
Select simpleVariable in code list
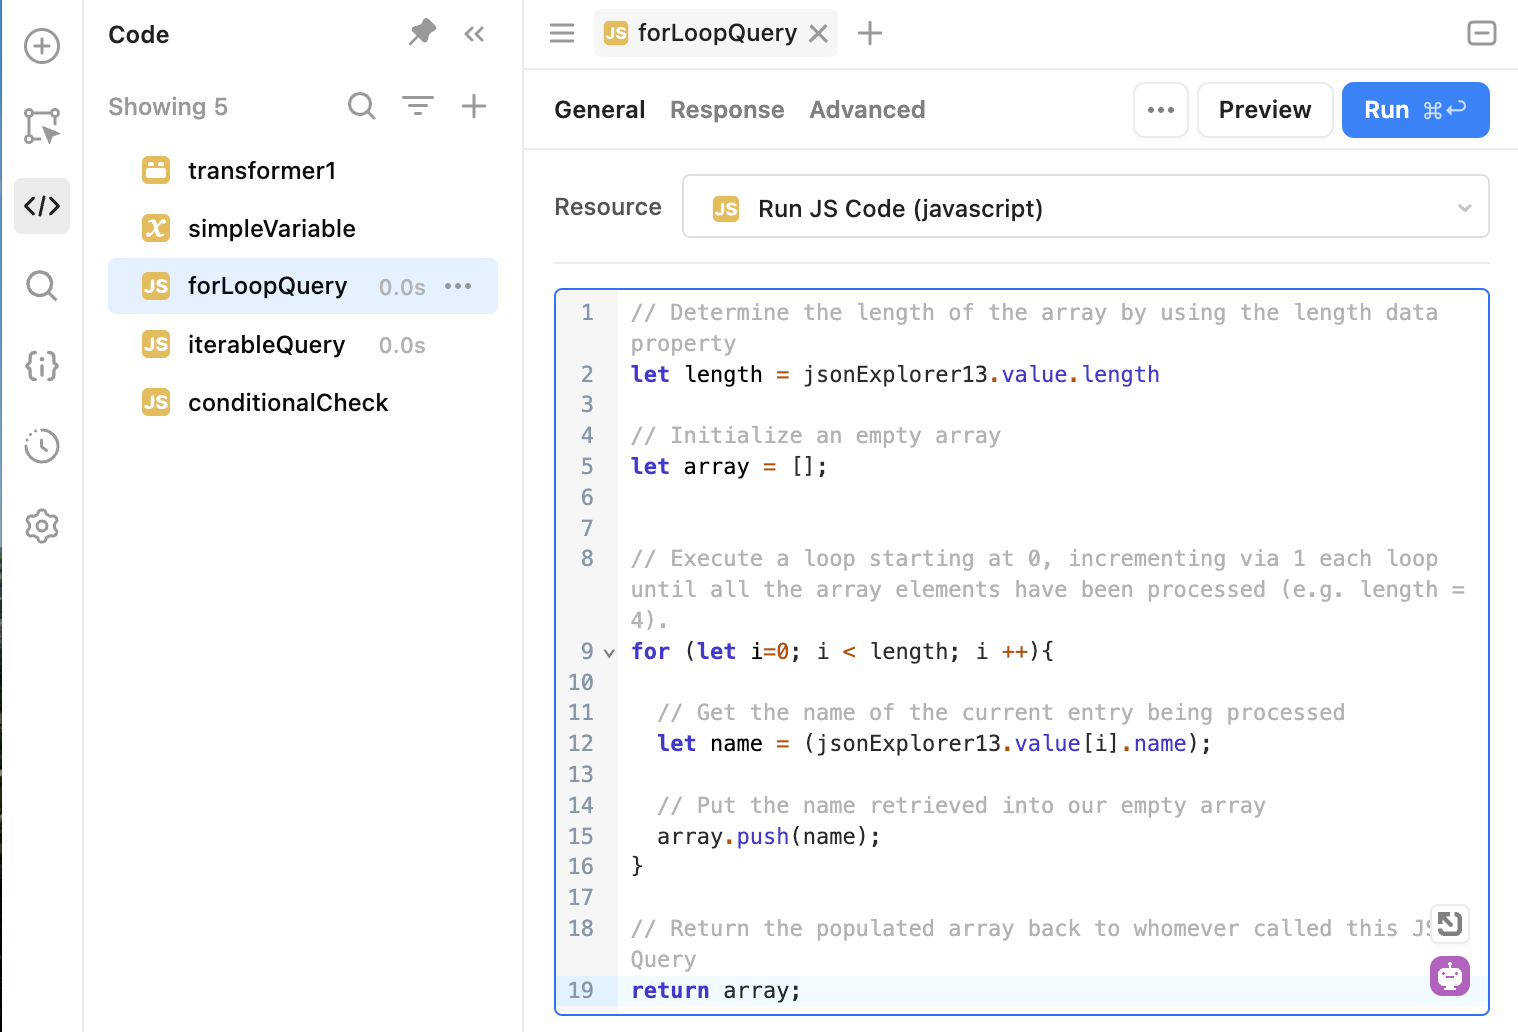(303, 229)
